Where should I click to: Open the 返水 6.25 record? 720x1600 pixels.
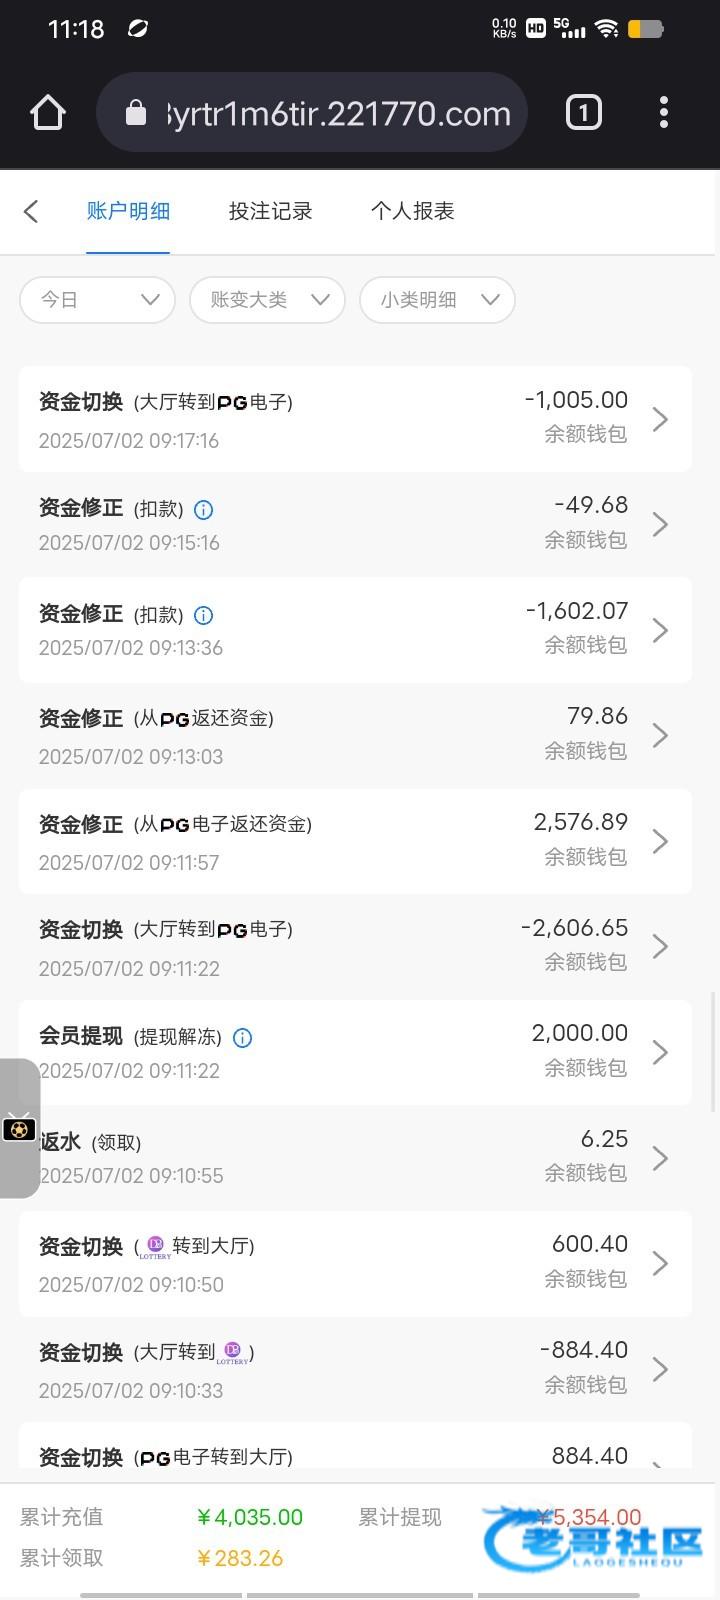tap(355, 1158)
